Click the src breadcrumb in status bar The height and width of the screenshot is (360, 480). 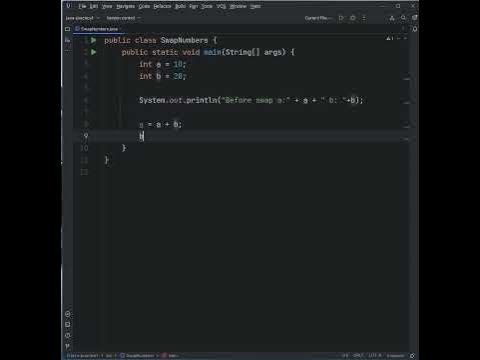coord(109,356)
